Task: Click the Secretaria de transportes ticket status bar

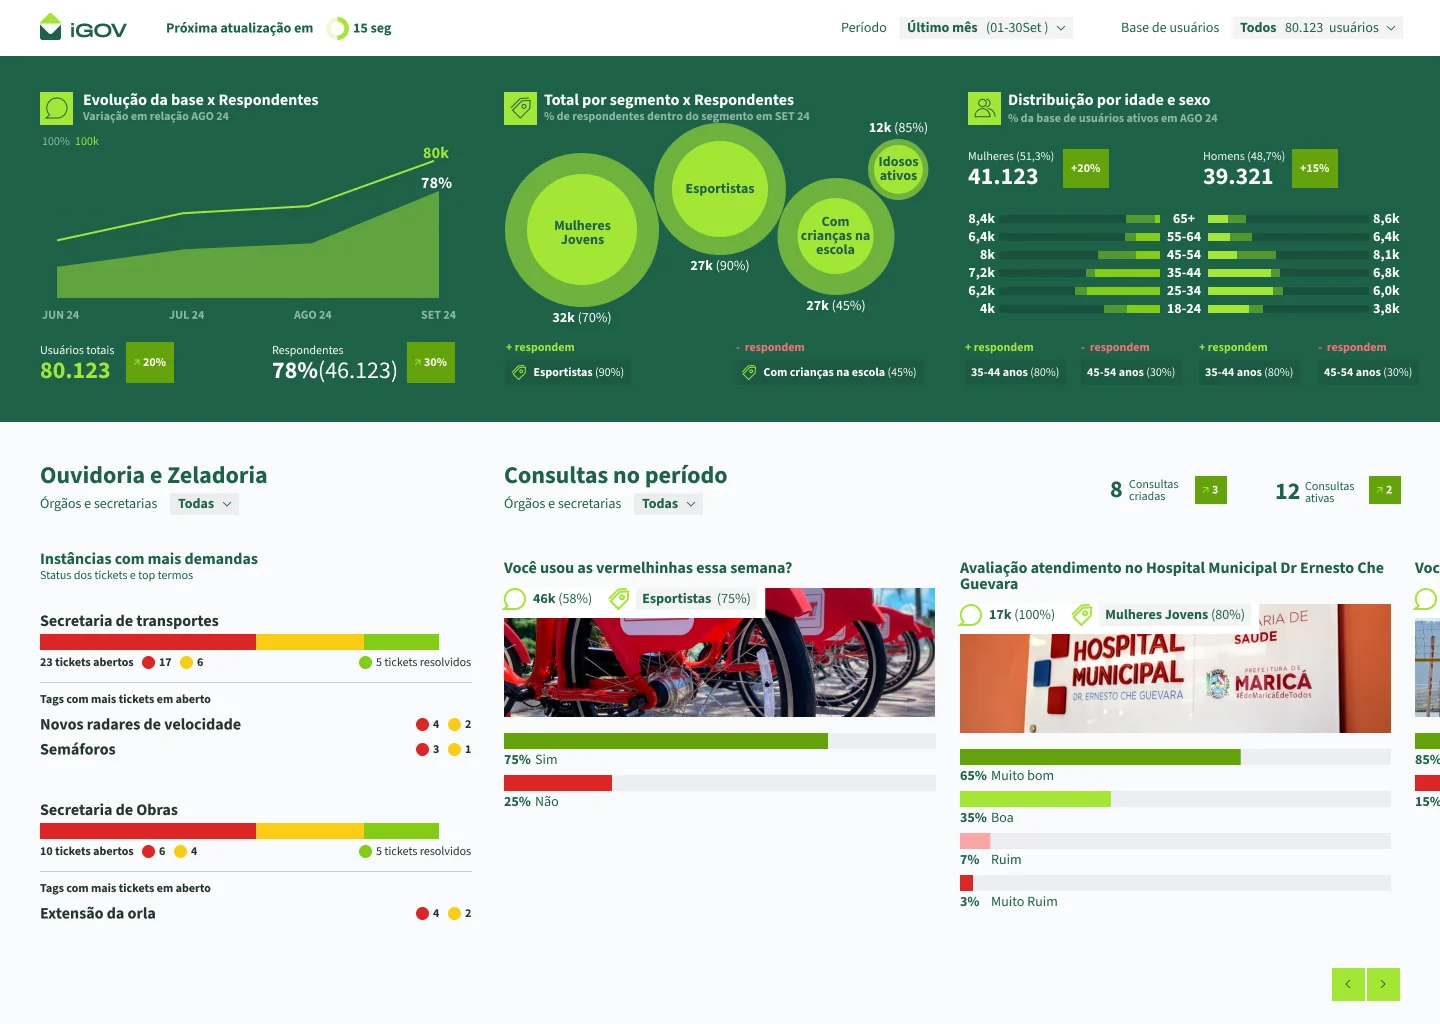Action: click(x=240, y=642)
